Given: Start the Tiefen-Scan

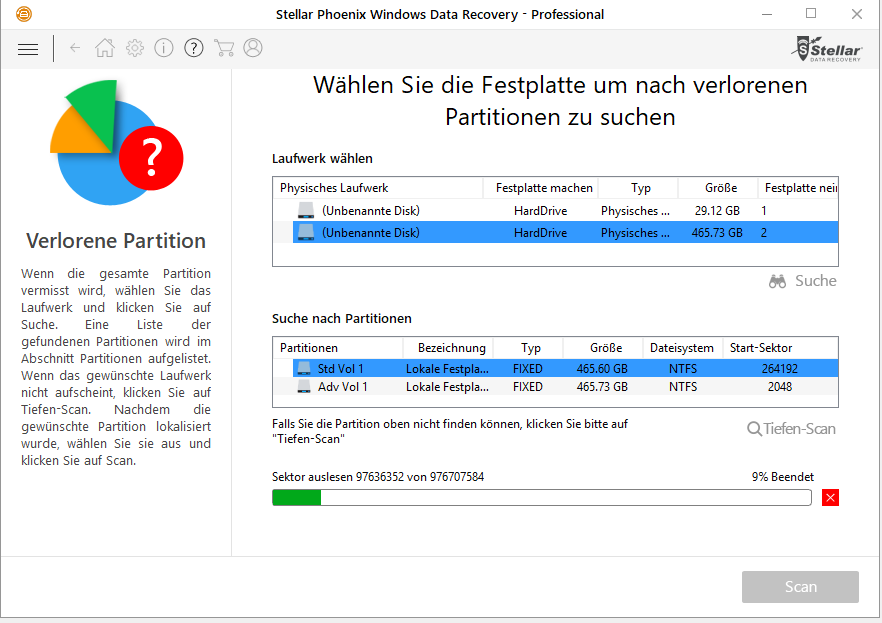Looking at the screenshot, I should [x=791, y=429].
